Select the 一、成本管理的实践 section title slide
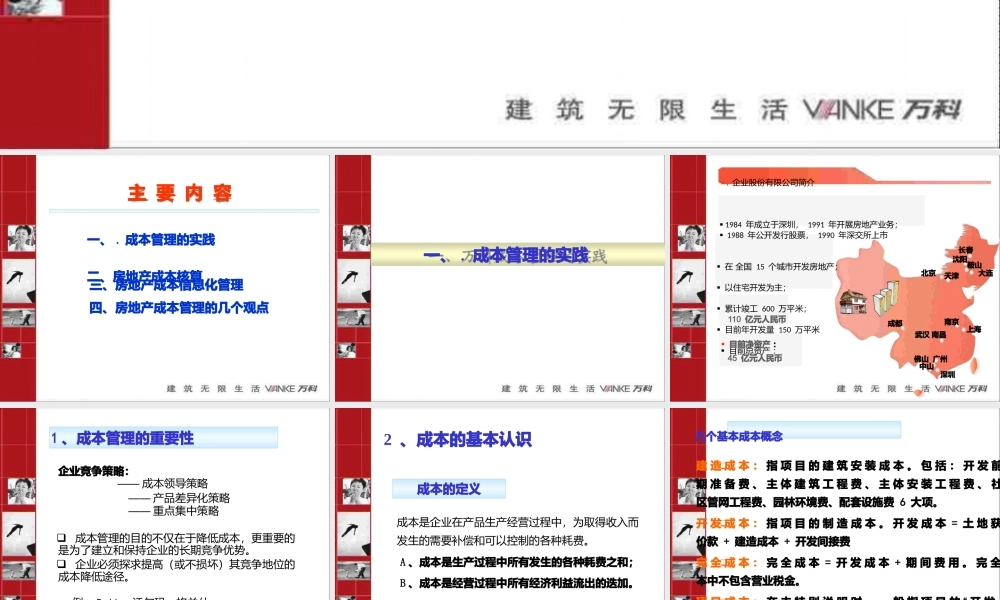 499,278
